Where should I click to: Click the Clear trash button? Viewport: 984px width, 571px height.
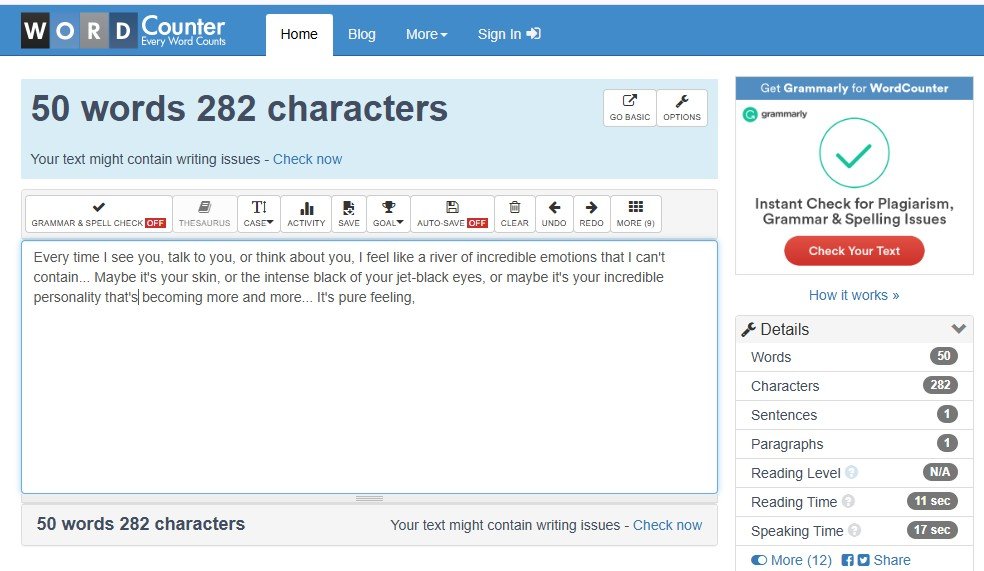click(515, 214)
